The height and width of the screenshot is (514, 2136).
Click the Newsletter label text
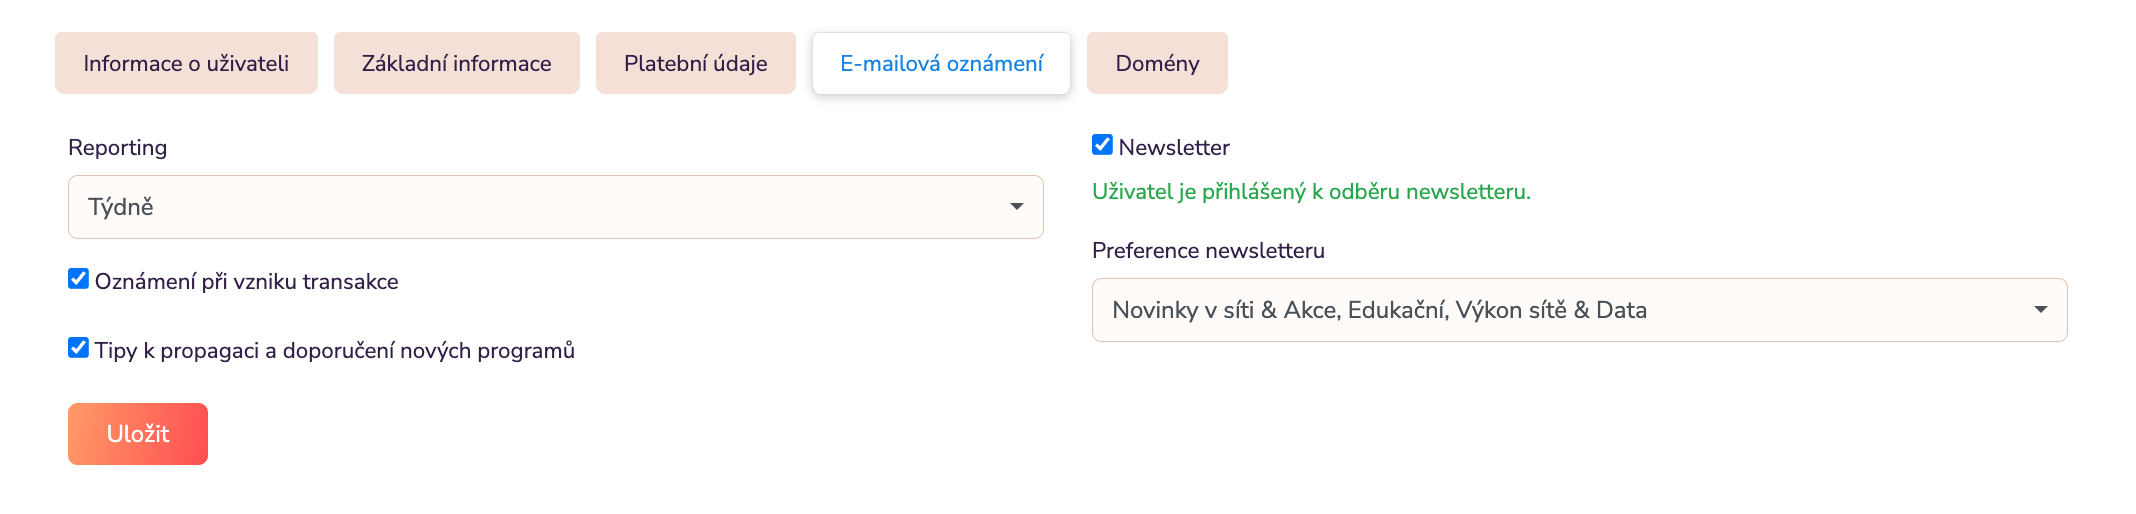(1174, 148)
